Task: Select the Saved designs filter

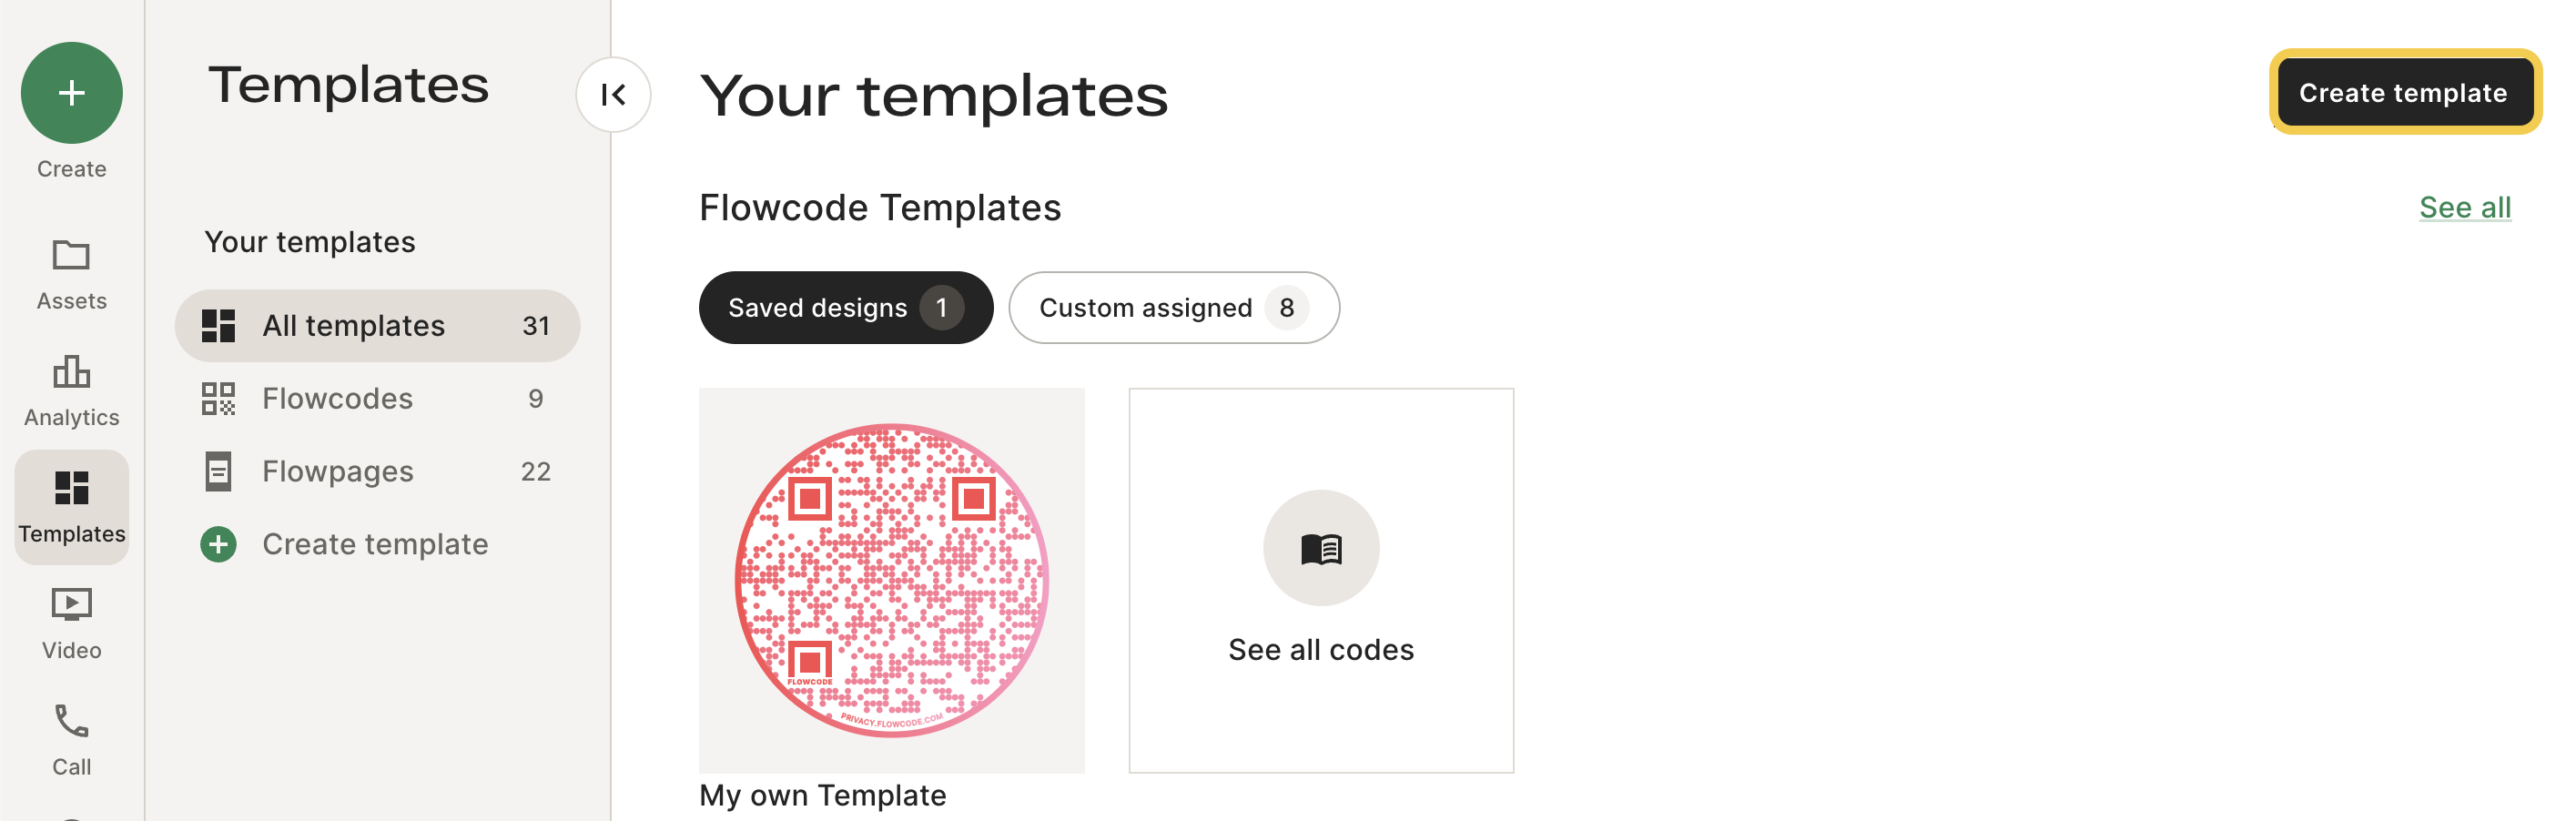Action: pyautogui.click(x=846, y=308)
